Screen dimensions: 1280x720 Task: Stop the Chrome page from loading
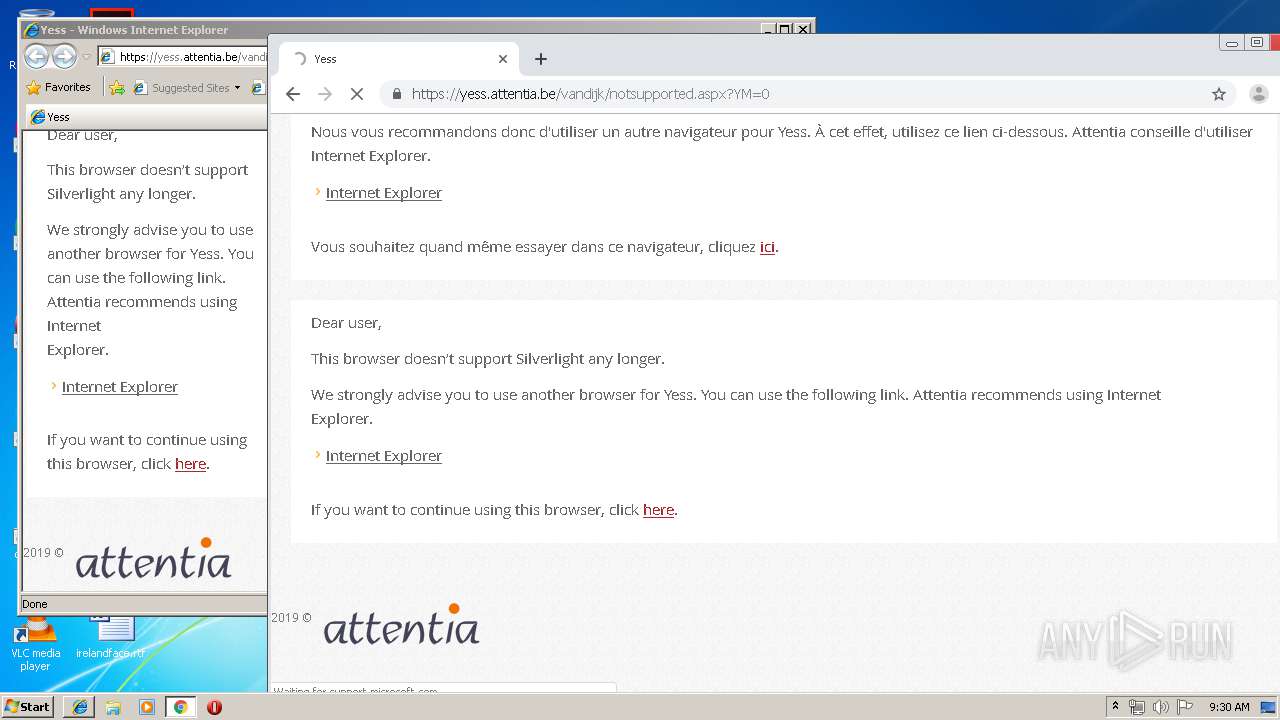(x=356, y=94)
